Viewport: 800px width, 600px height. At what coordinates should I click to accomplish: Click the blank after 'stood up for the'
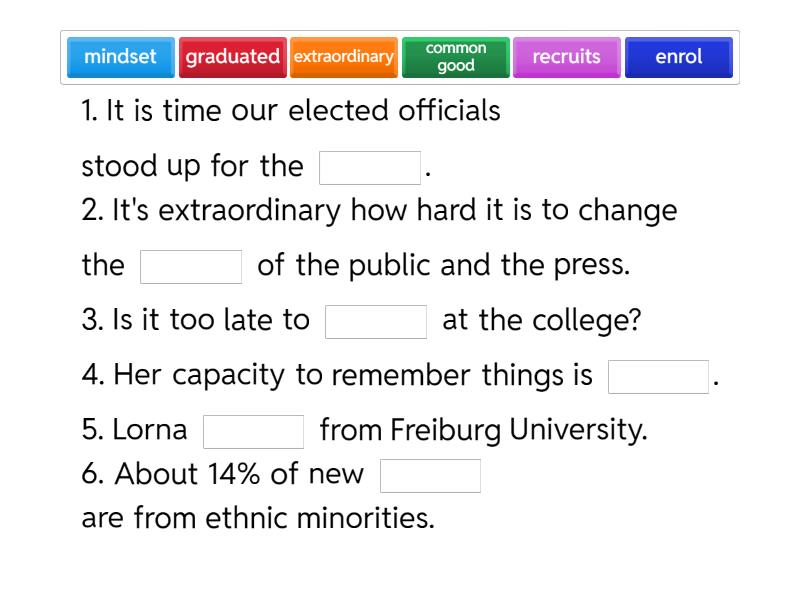370,168
